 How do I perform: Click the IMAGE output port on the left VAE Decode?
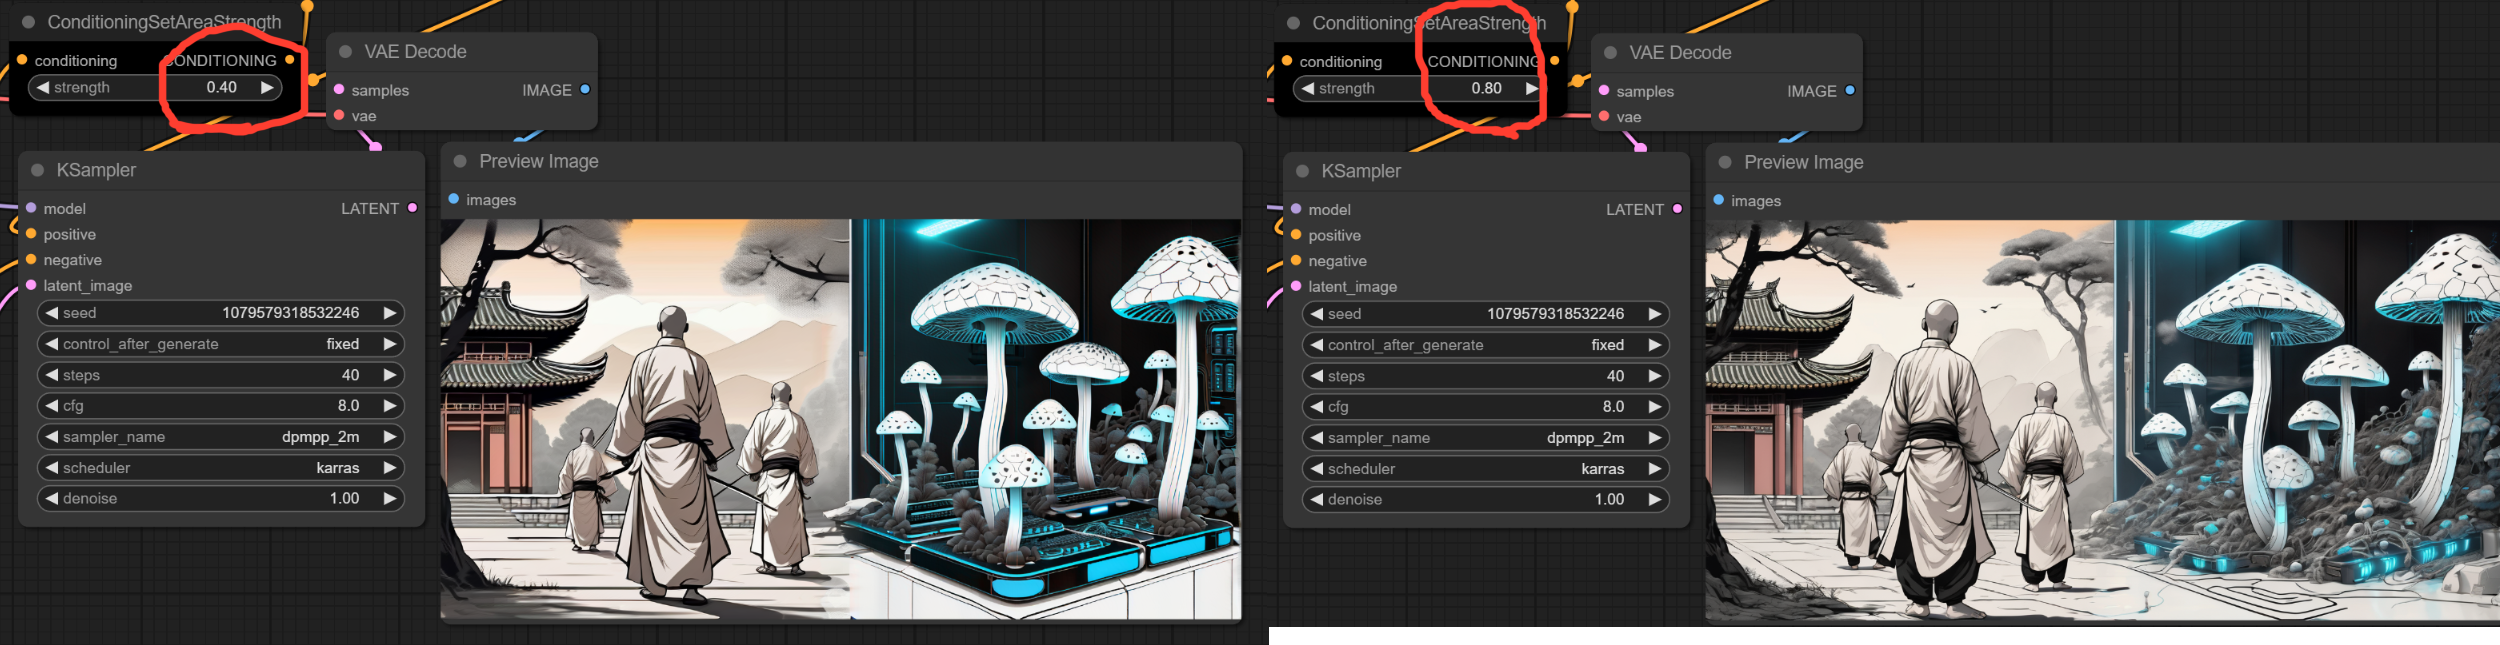(585, 90)
